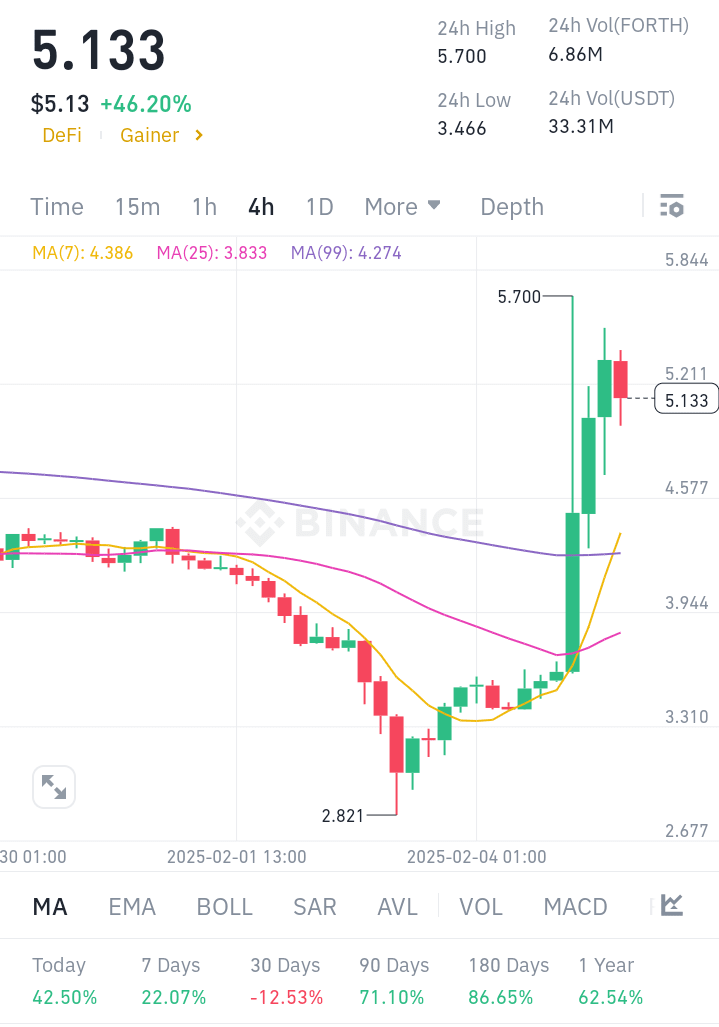Toggle the SAR indicator
Screen dimensions: 719x1027
coord(315,907)
